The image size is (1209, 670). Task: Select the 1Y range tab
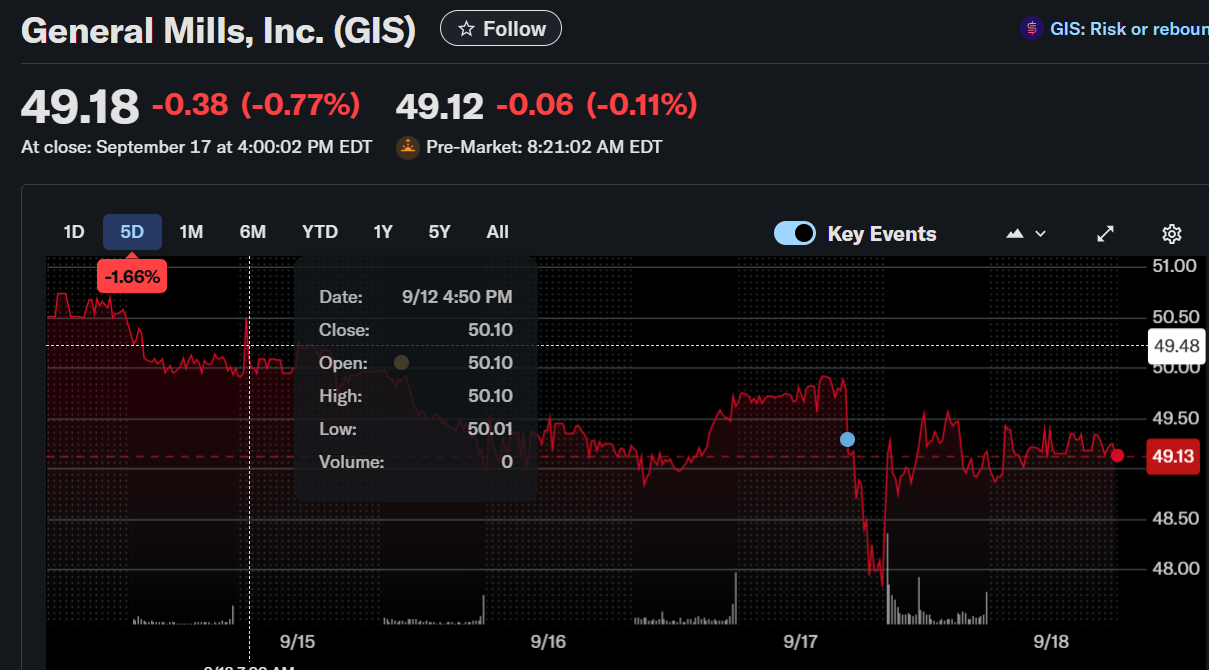point(383,232)
